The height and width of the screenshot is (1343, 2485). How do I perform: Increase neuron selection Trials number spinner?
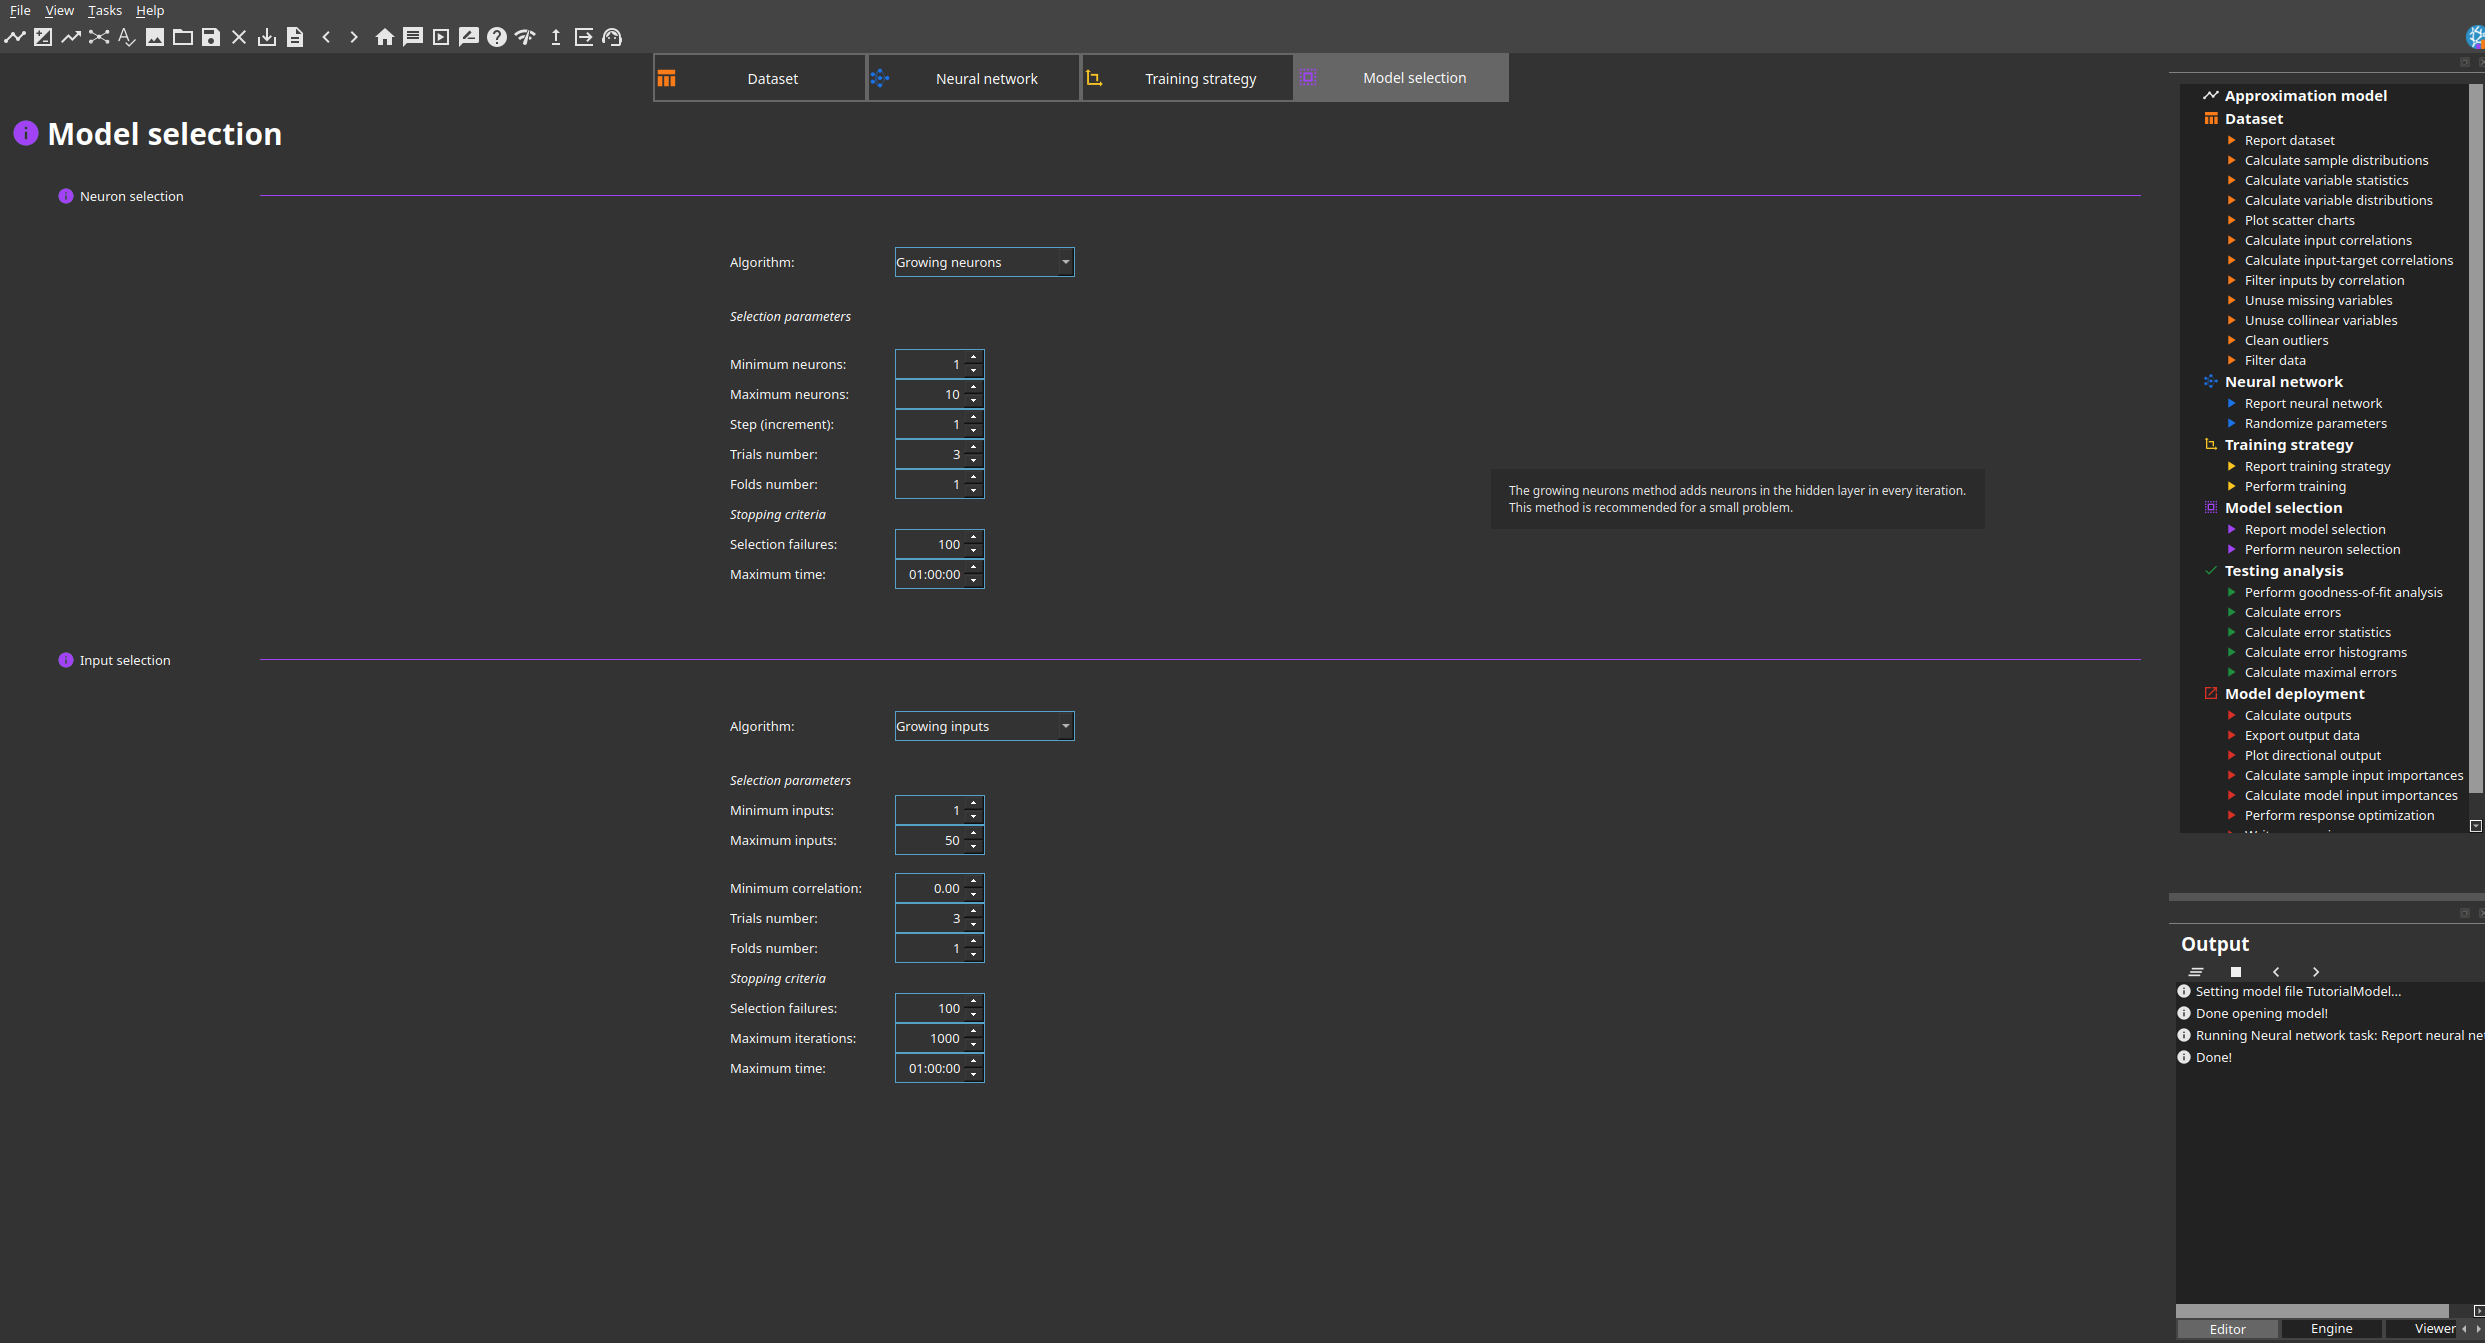click(974, 448)
